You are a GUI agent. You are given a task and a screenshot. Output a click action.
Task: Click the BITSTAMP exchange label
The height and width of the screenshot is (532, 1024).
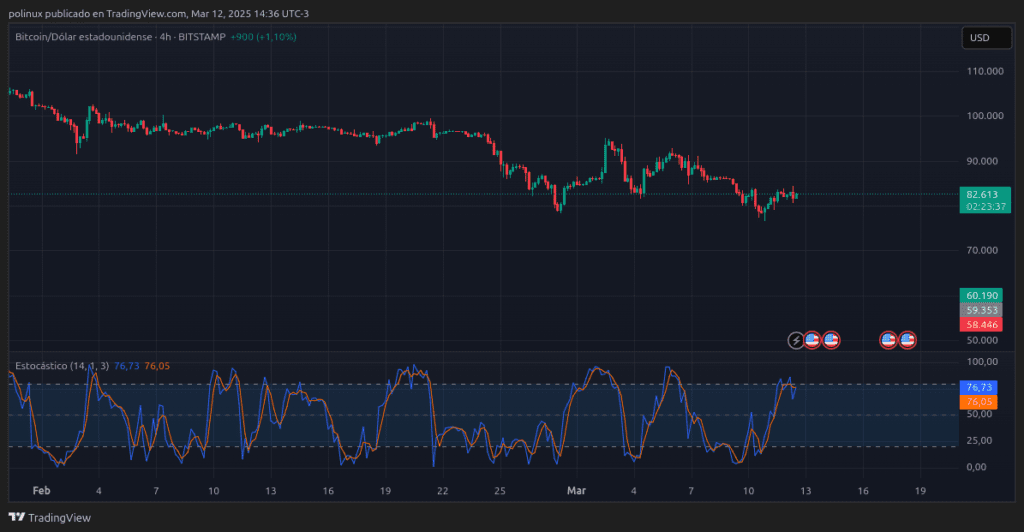click(201, 37)
